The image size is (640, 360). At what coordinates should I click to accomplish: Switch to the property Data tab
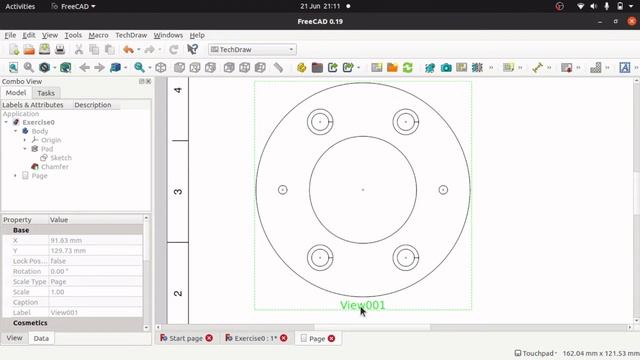(41, 338)
